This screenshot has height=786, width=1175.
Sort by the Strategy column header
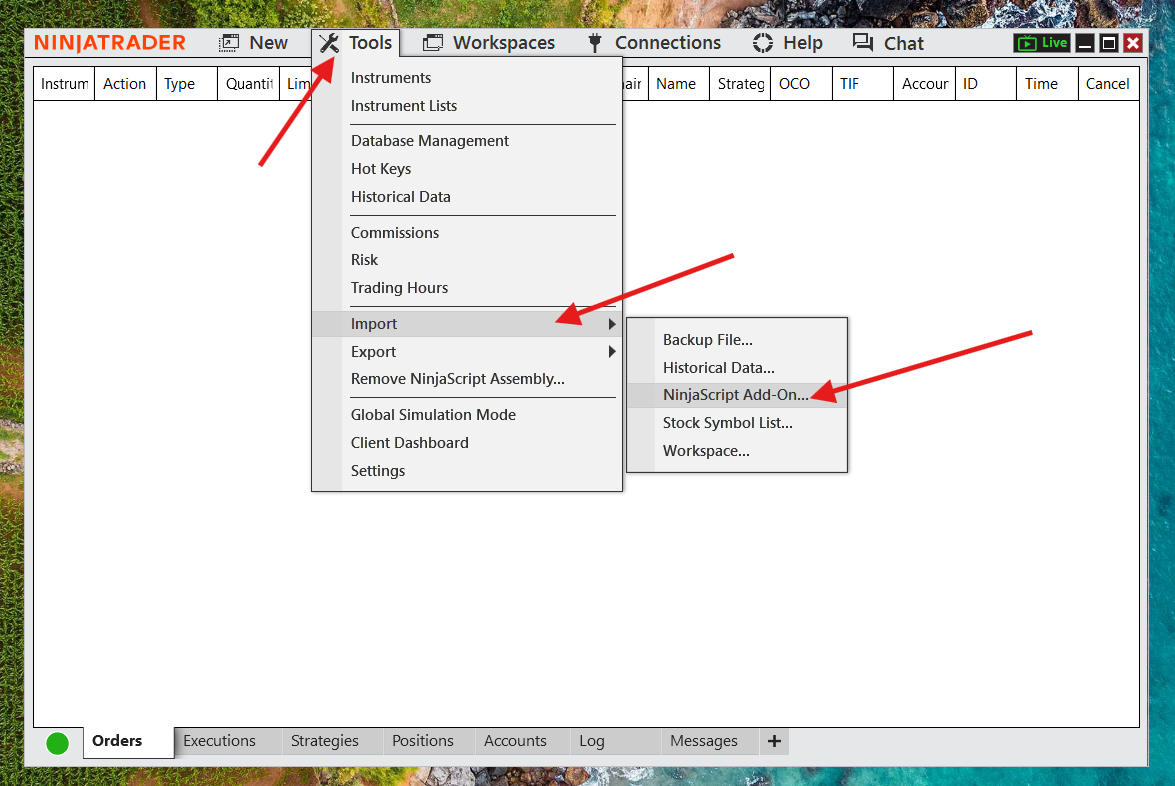pos(740,84)
